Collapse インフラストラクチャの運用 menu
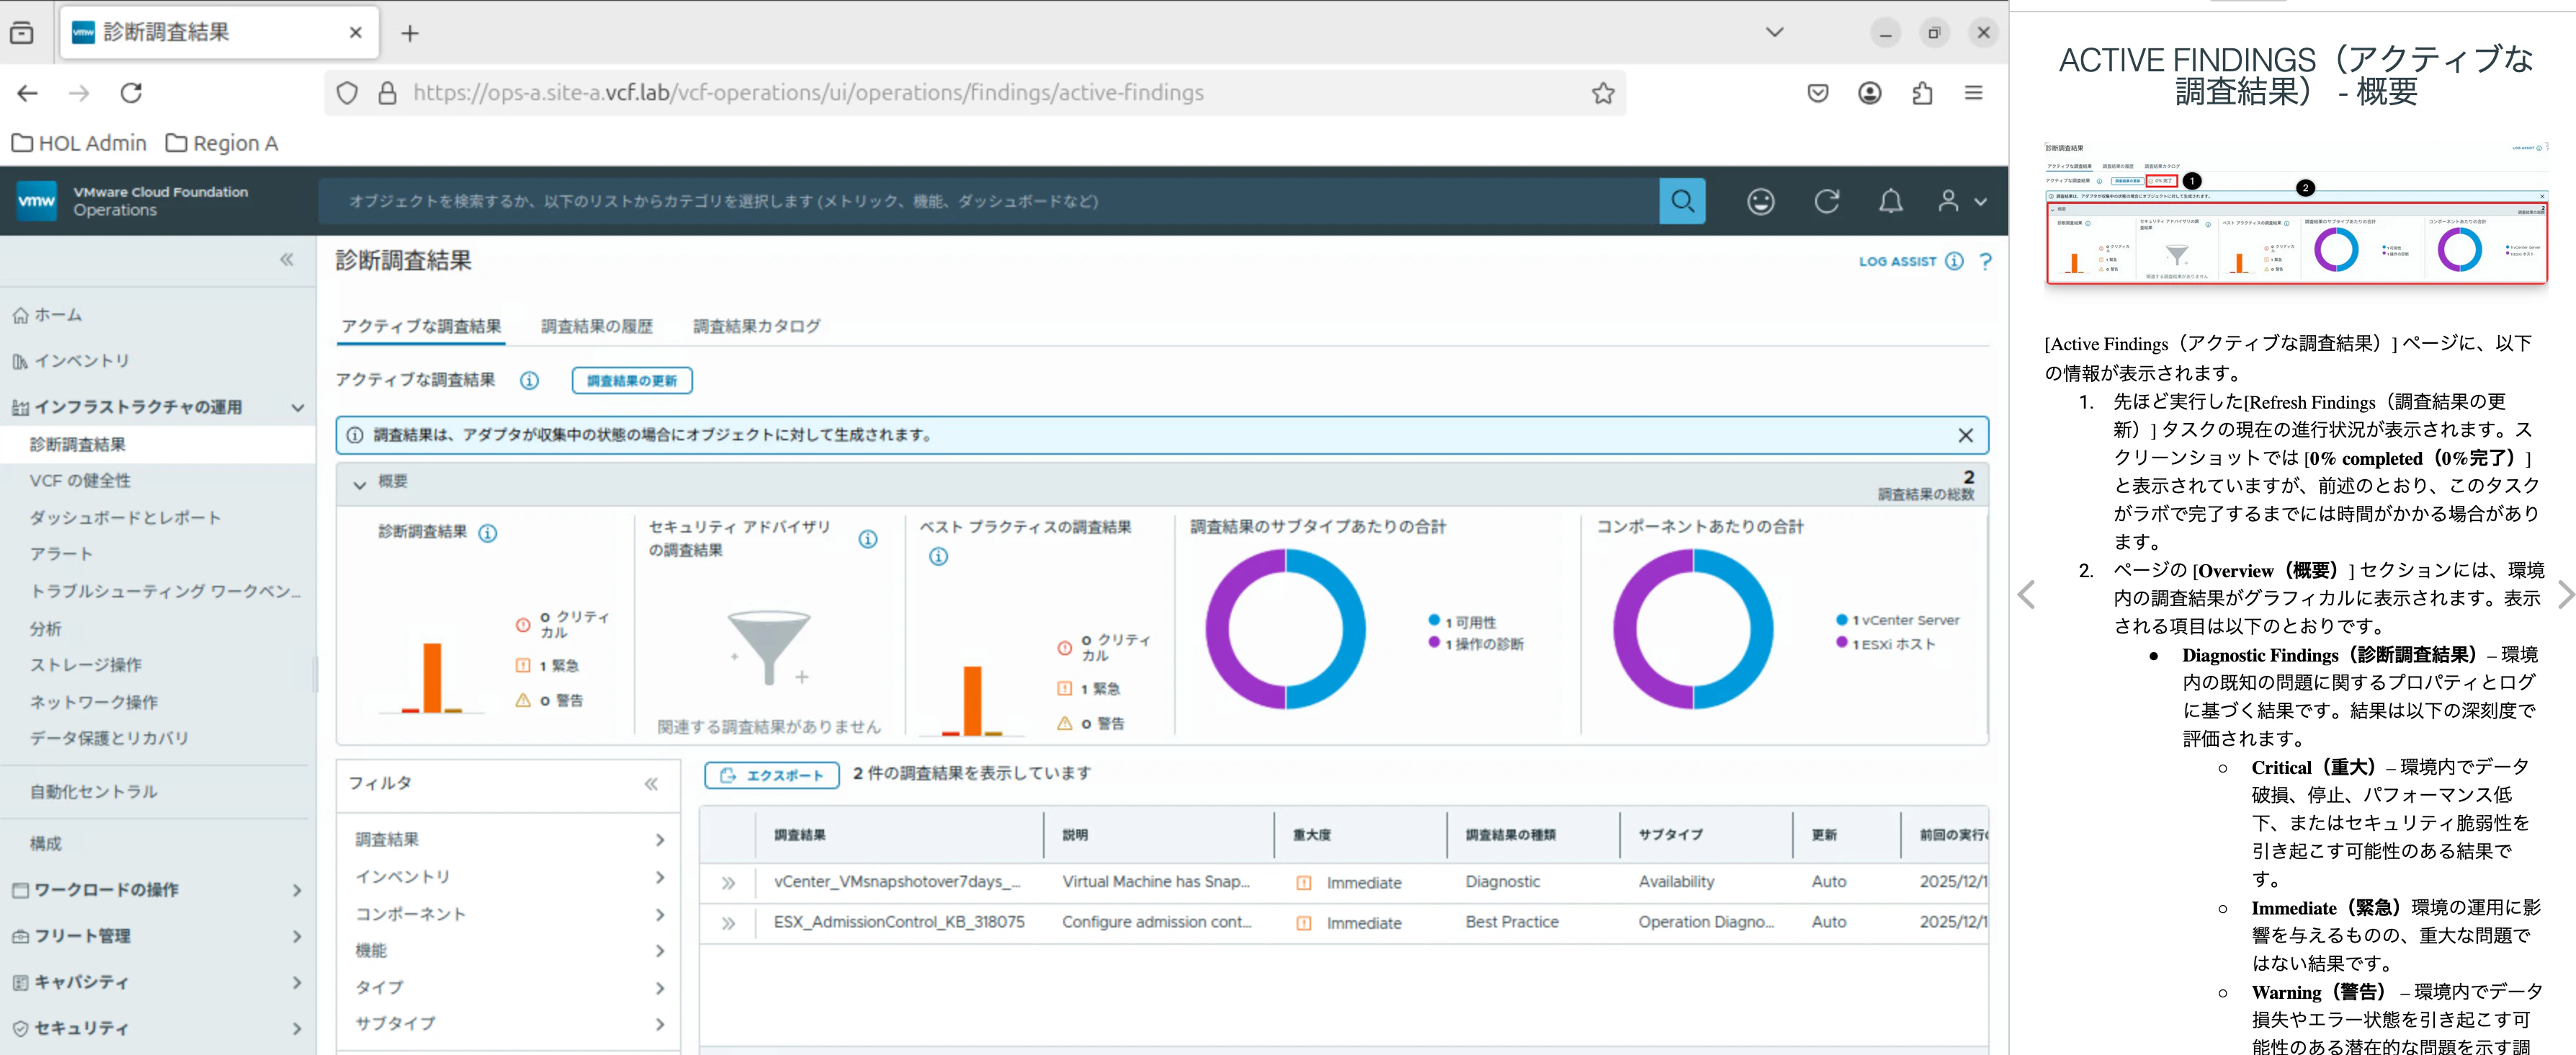The width and height of the screenshot is (2576, 1055). tap(297, 407)
